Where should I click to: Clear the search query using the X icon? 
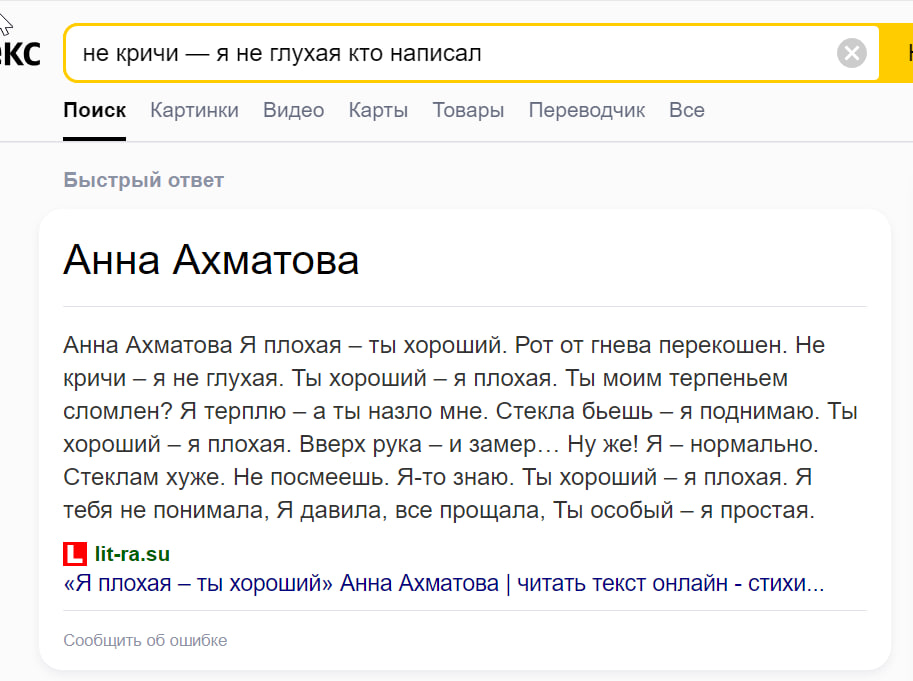pyautogui.click(x=851, y=53)
